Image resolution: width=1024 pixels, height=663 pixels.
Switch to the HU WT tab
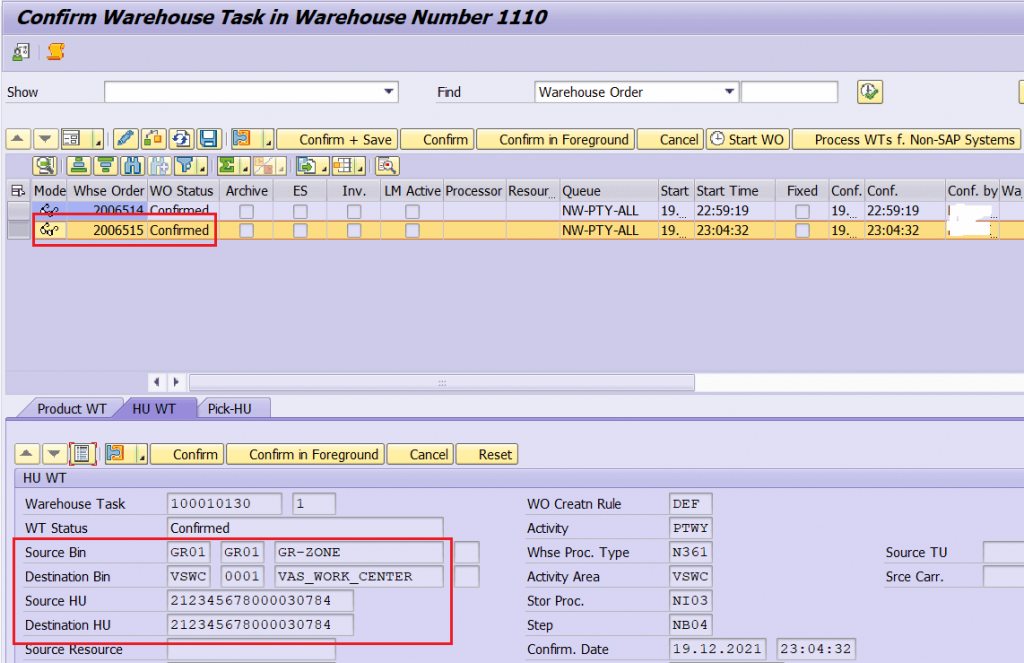pyautogui.click(x=154, y=409)
